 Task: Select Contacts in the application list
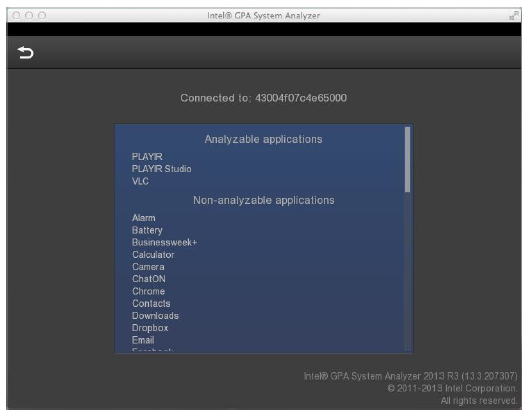[x=151, y=303]
